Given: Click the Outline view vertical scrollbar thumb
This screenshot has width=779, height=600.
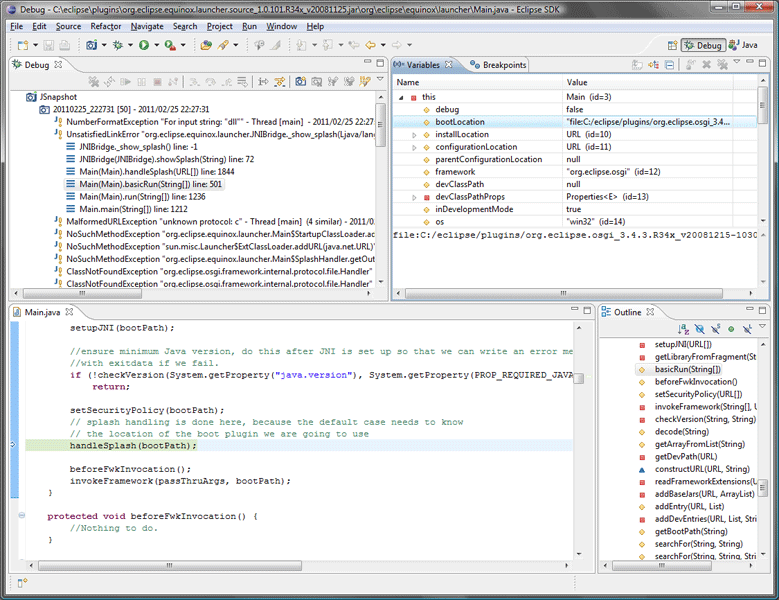Looking at the screenshot, I should (763, 487).
